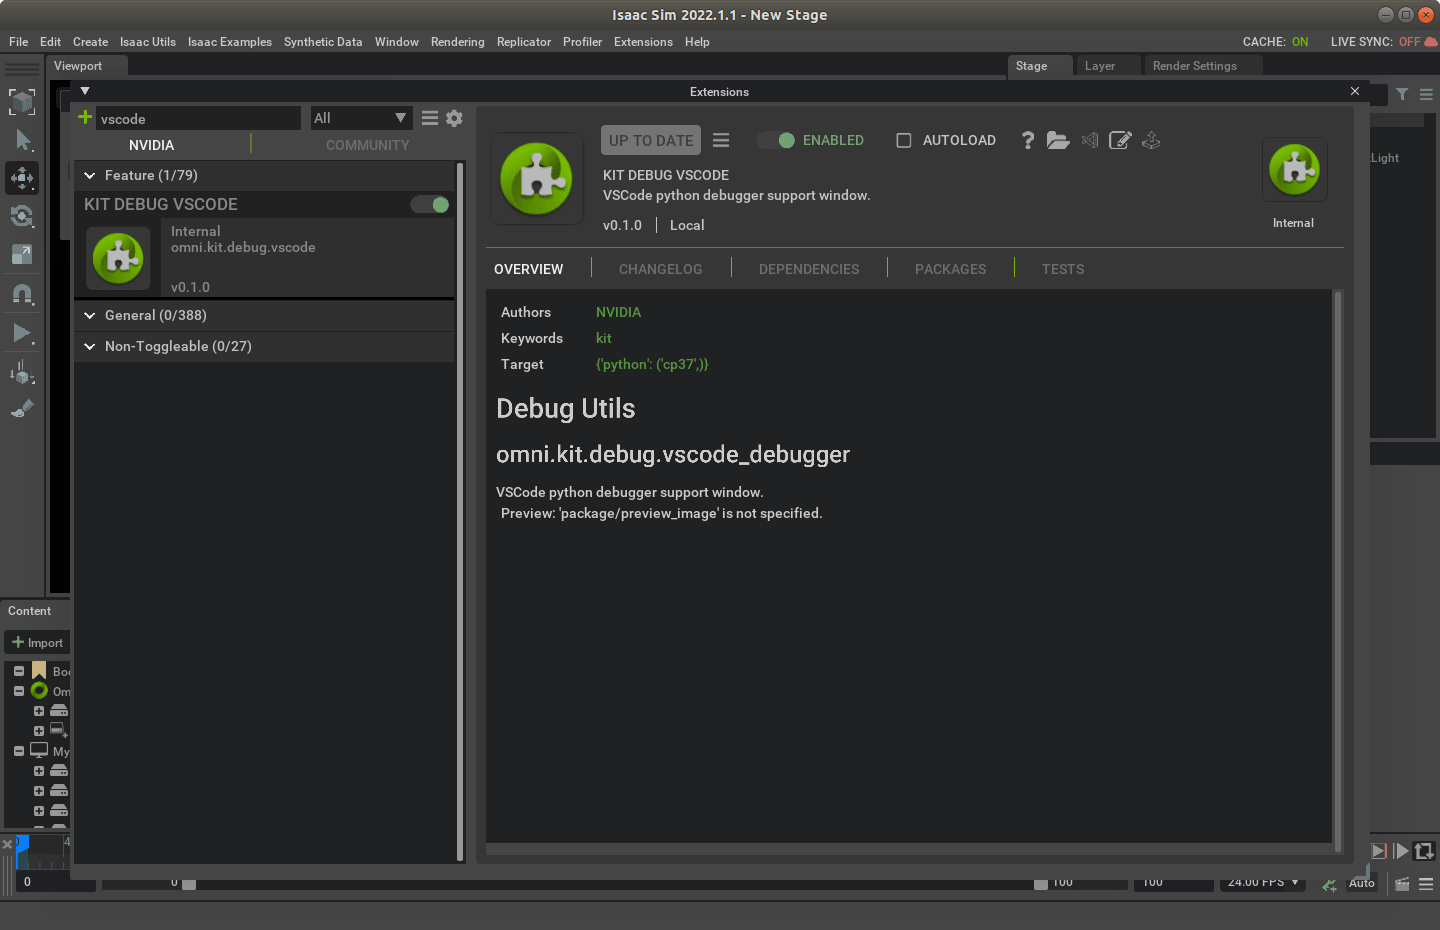Switch to the TESTS tab
This screenshot has height=930, width=1440.
(x=1063, y=269)
